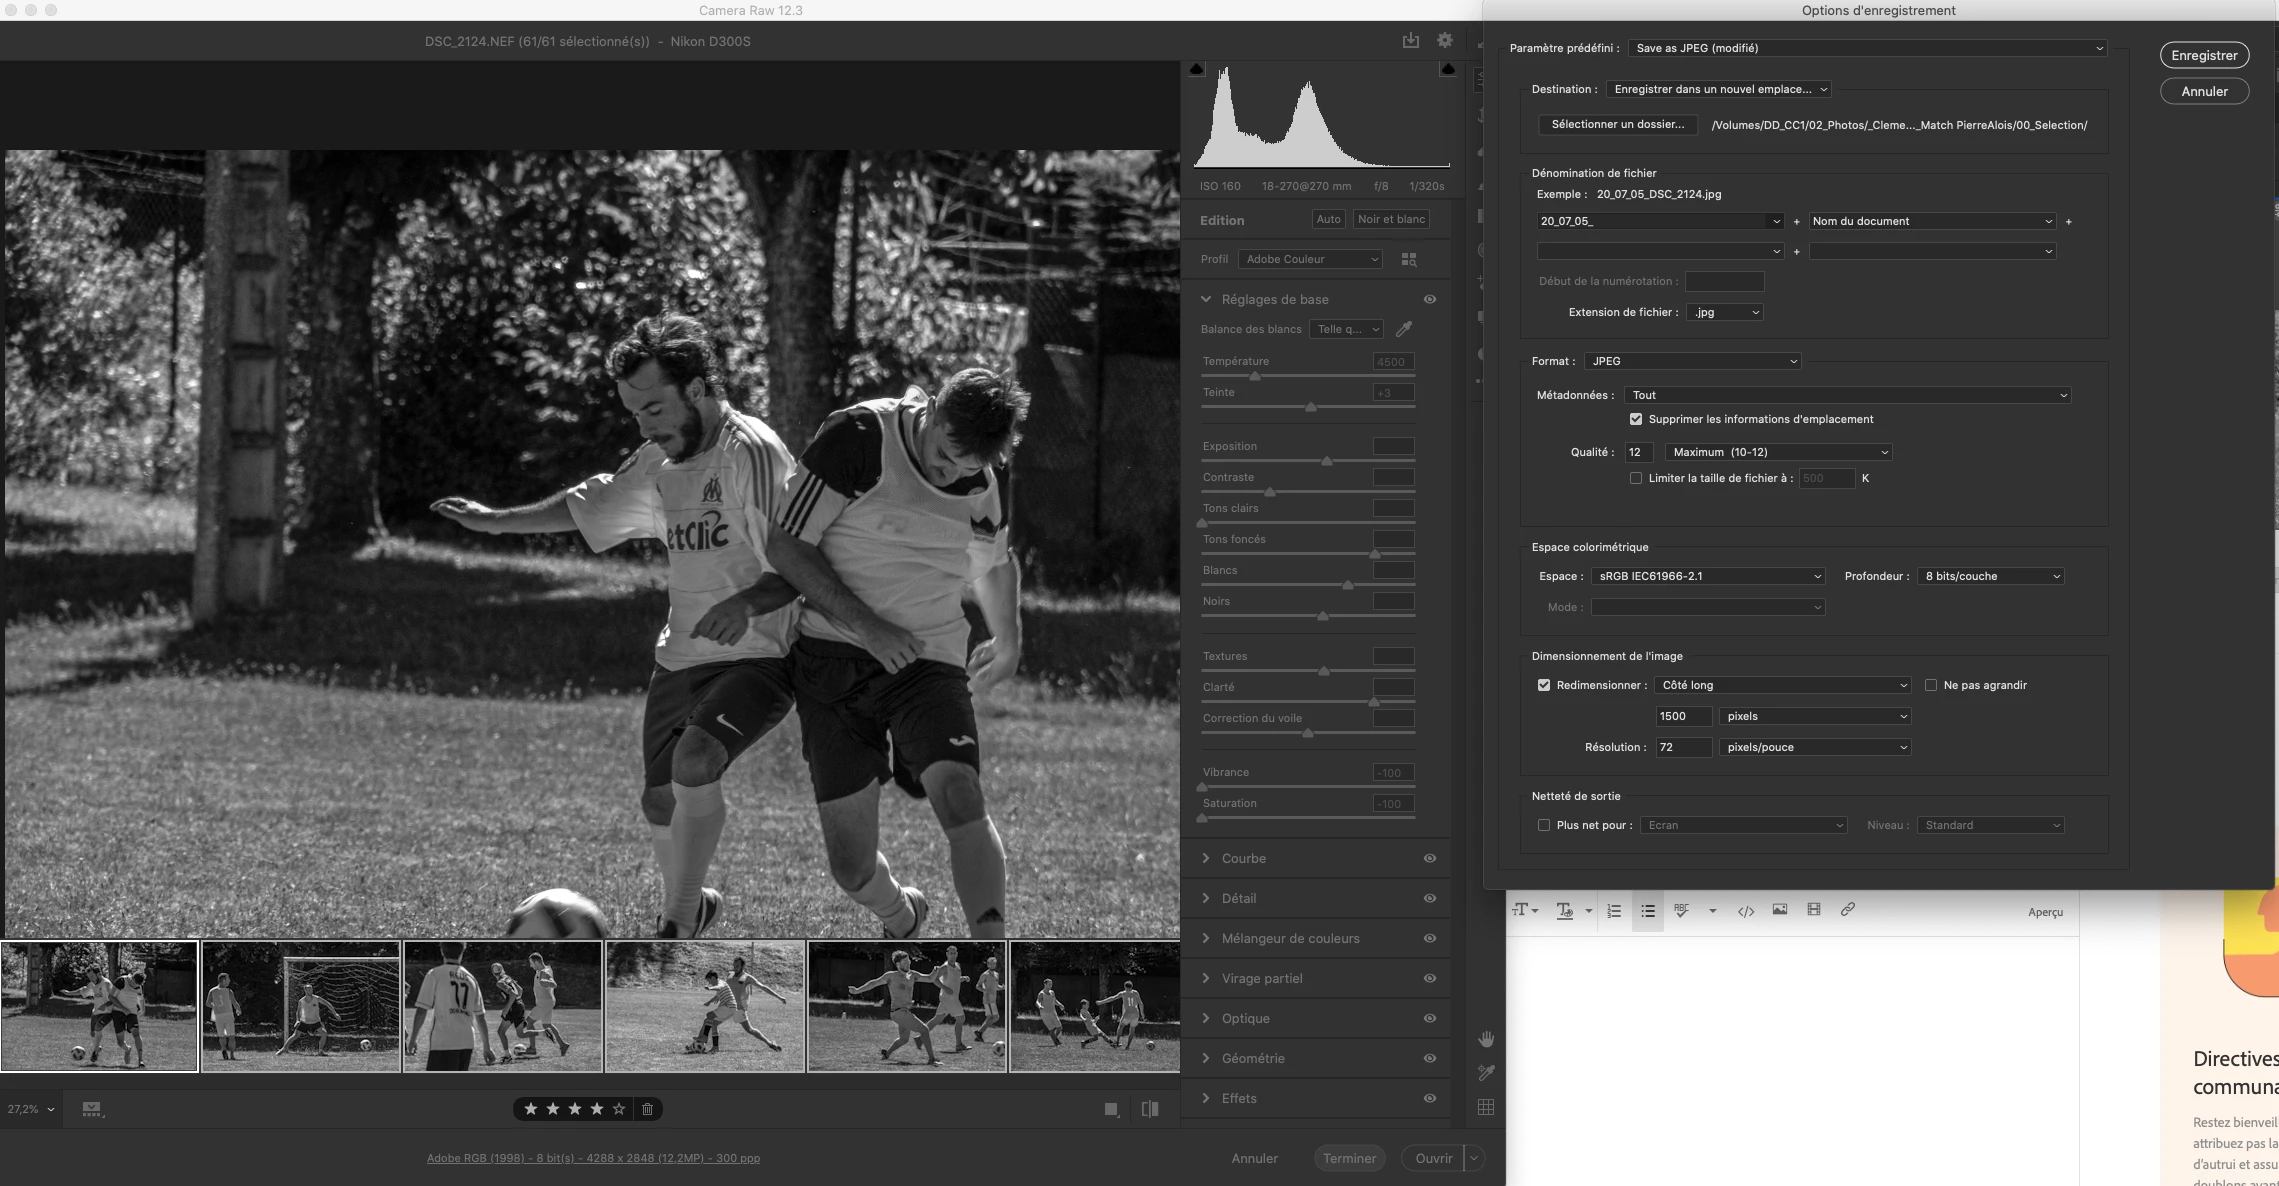Click the save image icon in header

(x=1410, y=40)
